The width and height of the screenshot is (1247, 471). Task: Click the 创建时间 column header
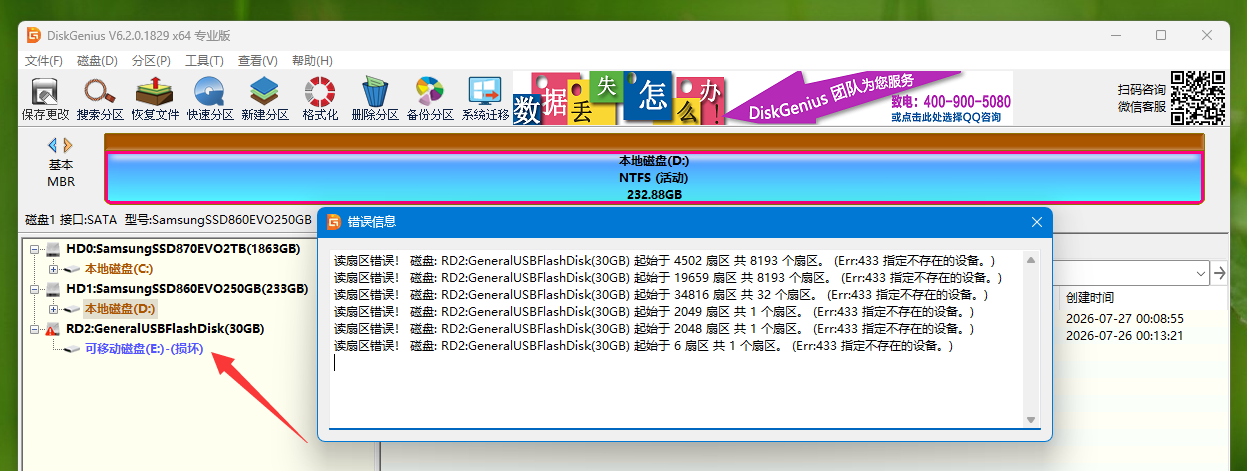point(1089,298)
